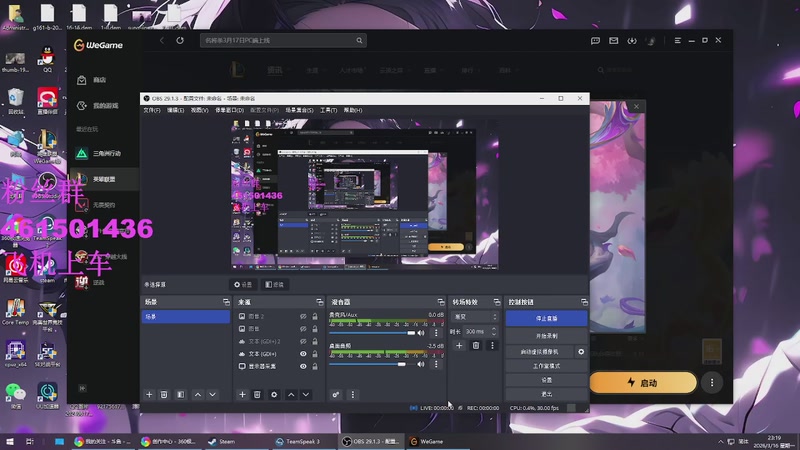Remove transition with the trash icon
This screenshot has height=450, width=800.
(476, 345)
